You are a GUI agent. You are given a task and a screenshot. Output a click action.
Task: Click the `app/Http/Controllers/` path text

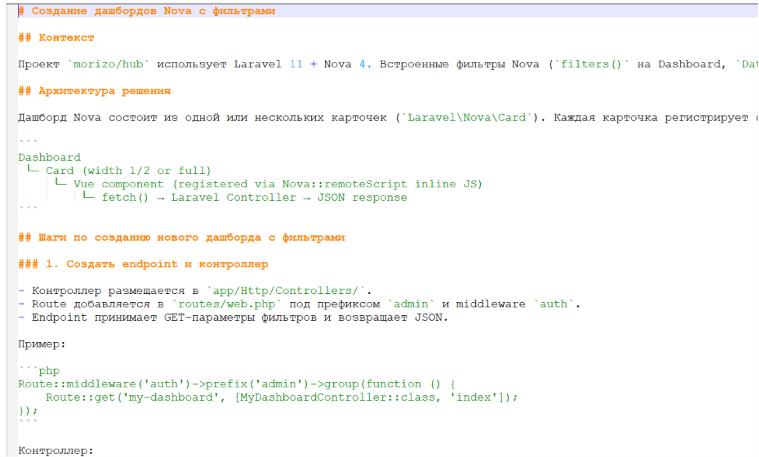286,290
